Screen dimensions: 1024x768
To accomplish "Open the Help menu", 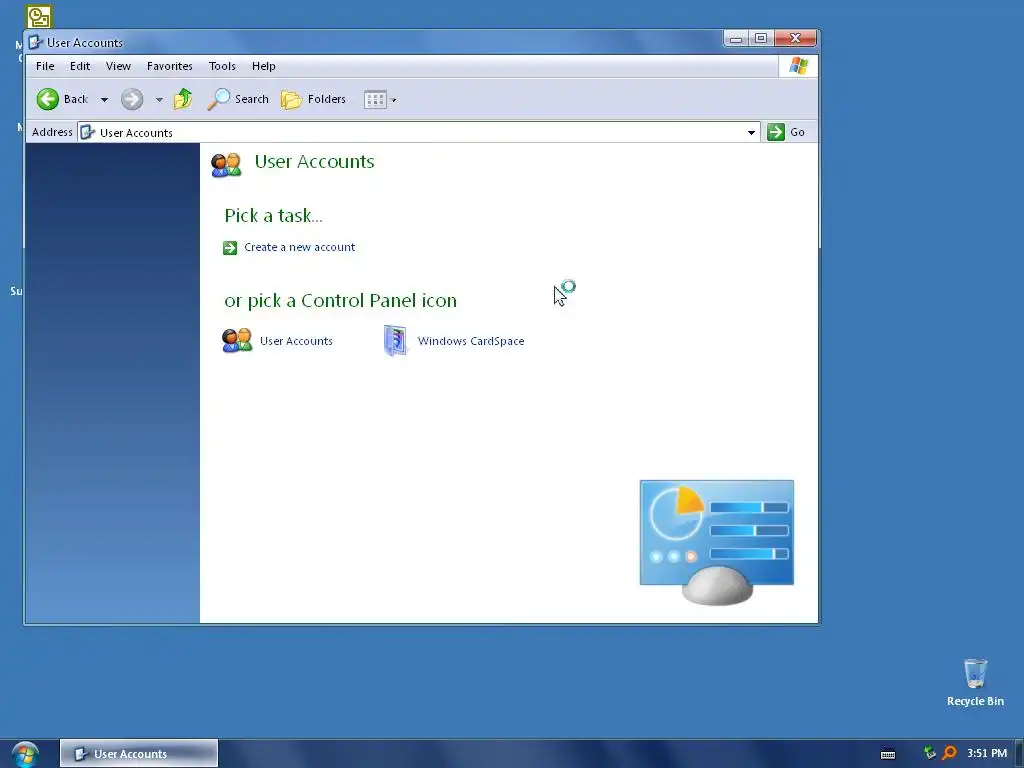I will click(x=264, y=66).
